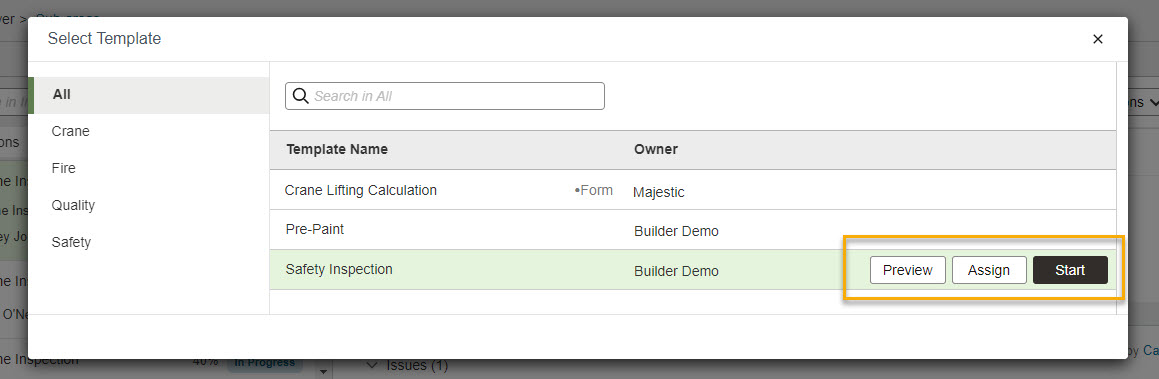
Task: Focus the Search in All field
Action: [x=445, y=96]
